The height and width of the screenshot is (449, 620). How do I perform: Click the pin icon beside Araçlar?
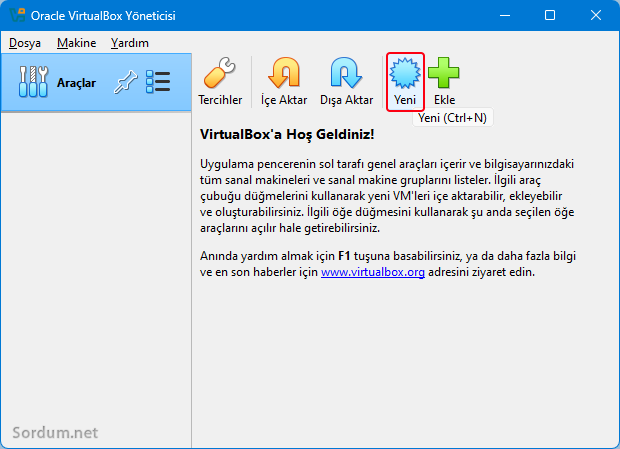point(125,82)
